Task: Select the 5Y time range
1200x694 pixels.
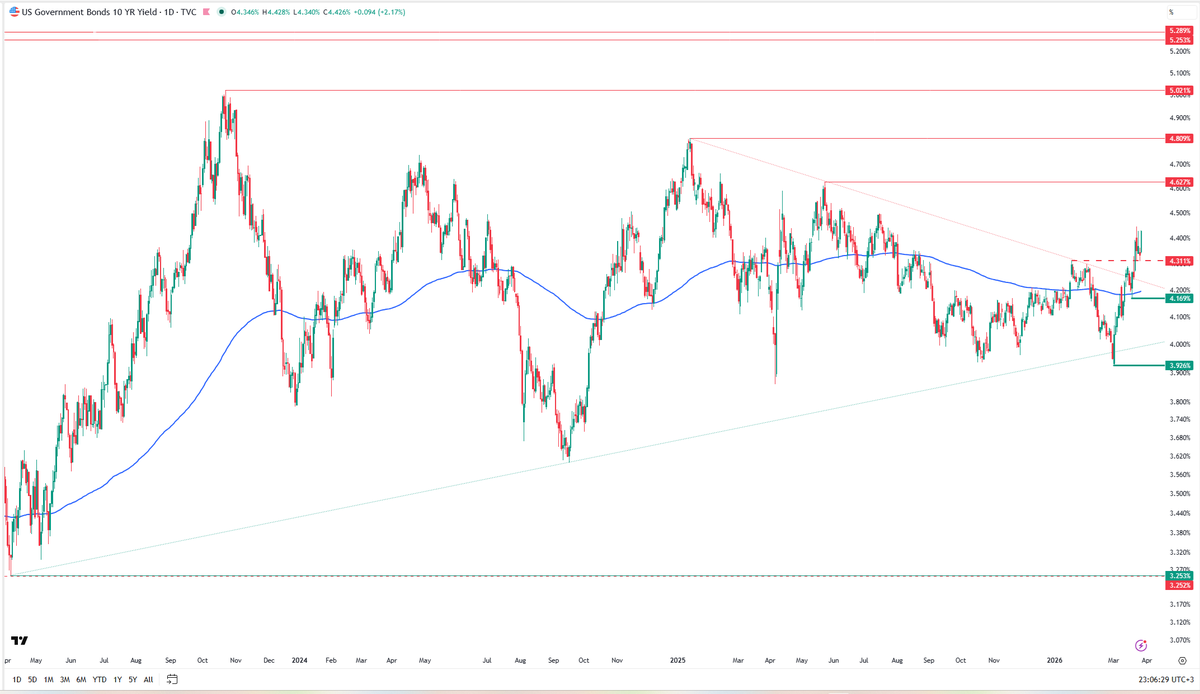Action: 133,679
